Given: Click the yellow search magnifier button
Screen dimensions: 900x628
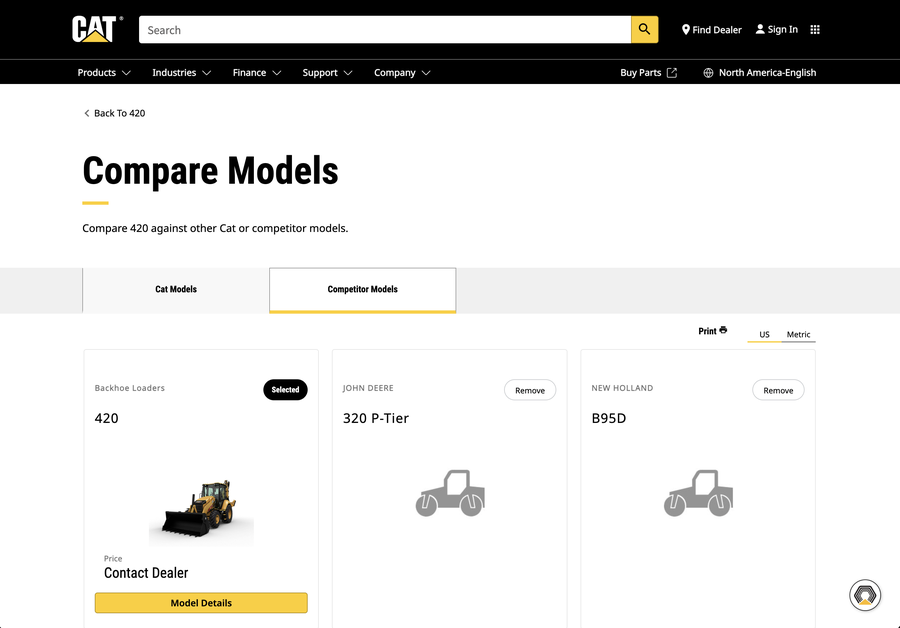Looking at the screenshot, I should (x=645, y=29).
